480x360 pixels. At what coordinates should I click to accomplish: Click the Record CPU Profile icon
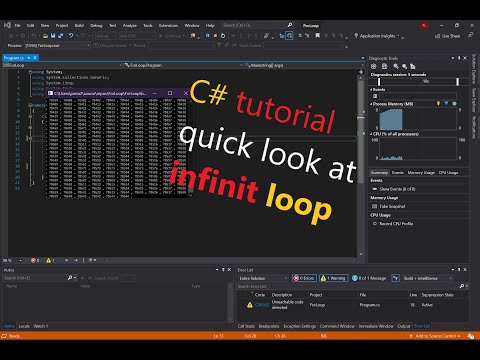tap(374, 224)
